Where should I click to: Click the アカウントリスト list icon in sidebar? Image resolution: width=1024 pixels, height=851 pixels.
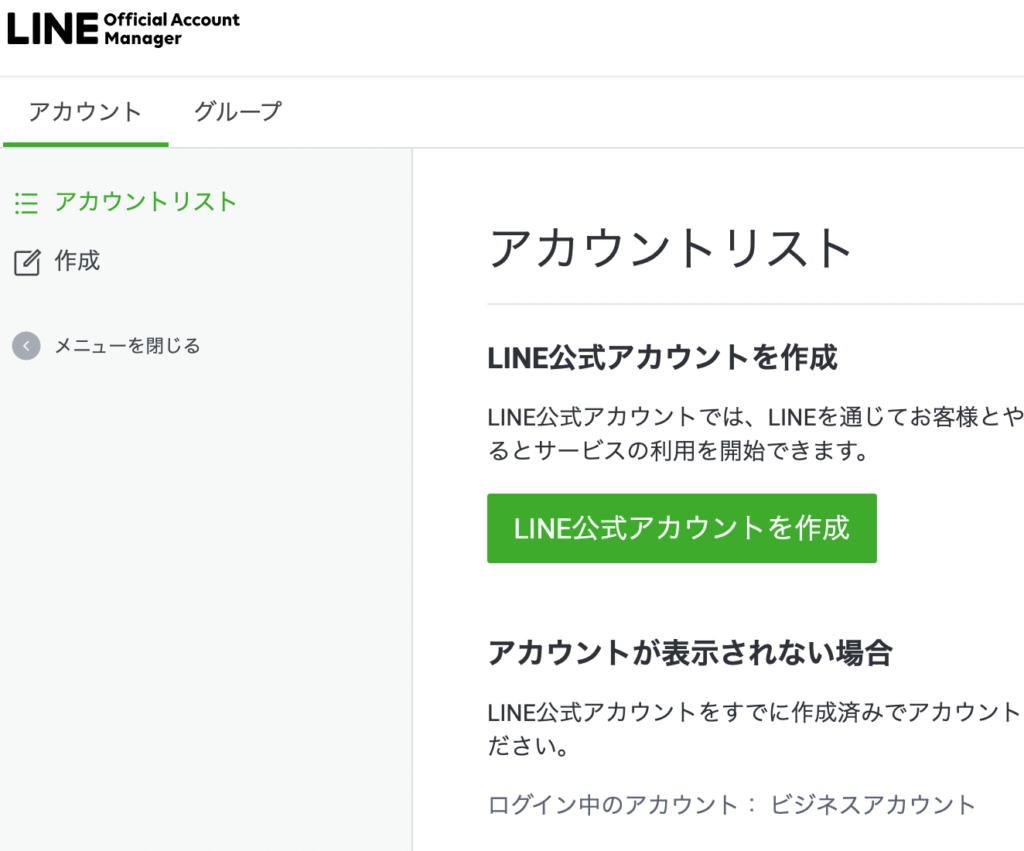26,202
